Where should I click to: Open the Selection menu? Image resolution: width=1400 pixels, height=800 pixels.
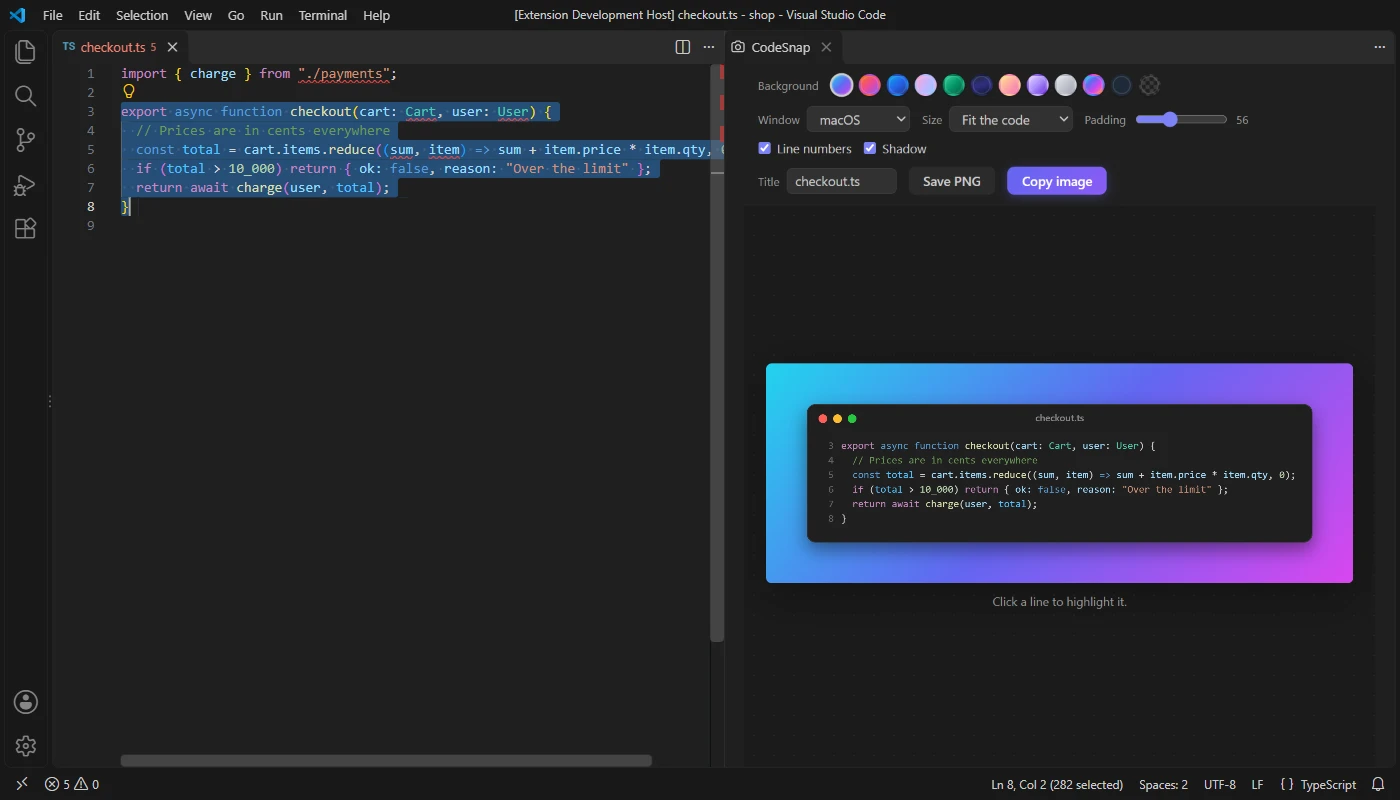click(142, 15)
